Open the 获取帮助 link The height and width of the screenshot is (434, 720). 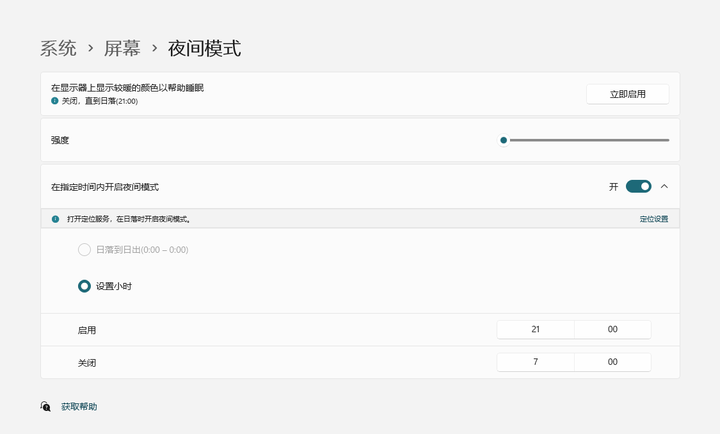79,406
